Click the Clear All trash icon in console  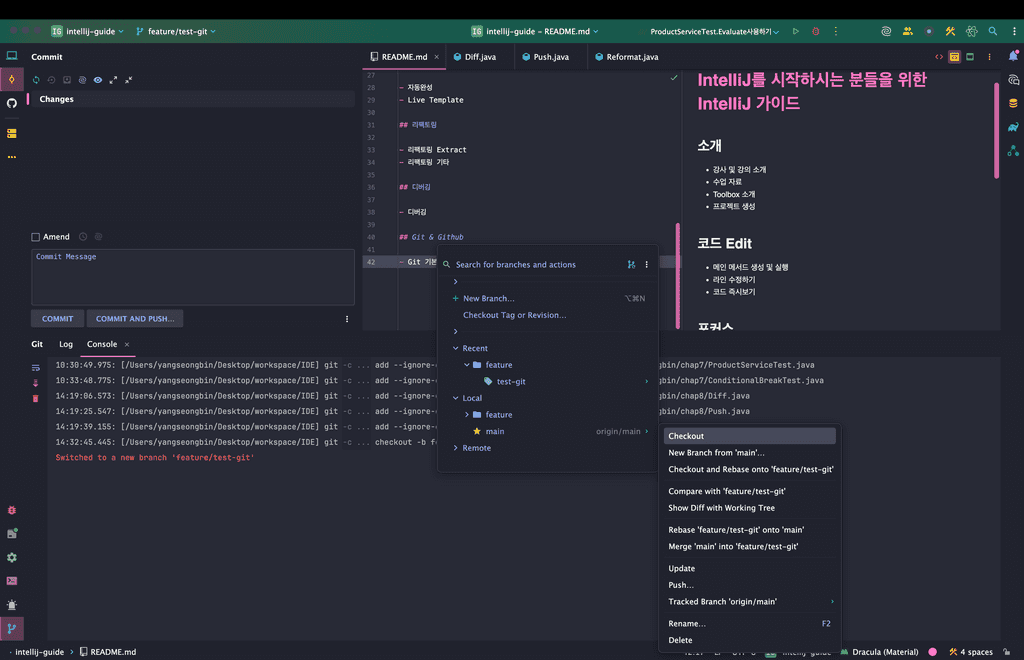tap(36, 398)
